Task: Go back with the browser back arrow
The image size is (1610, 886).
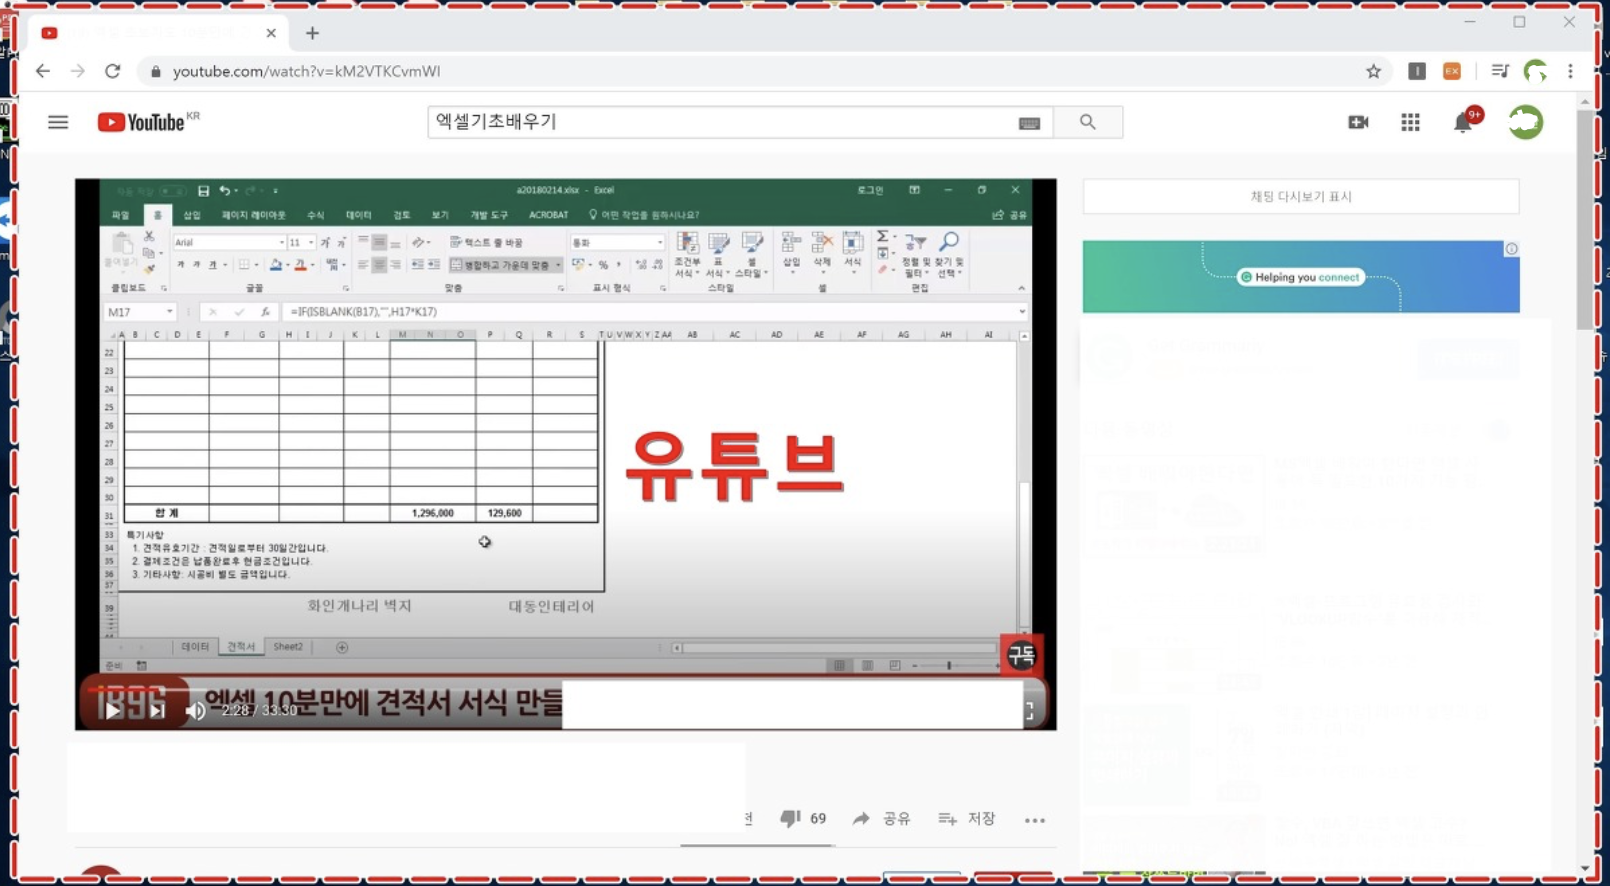Action: (42, 71)
